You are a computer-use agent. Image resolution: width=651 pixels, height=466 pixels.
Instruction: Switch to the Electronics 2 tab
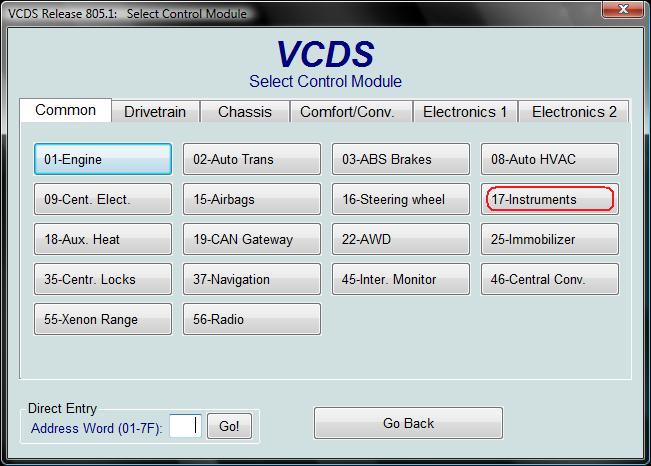(574, 111)
